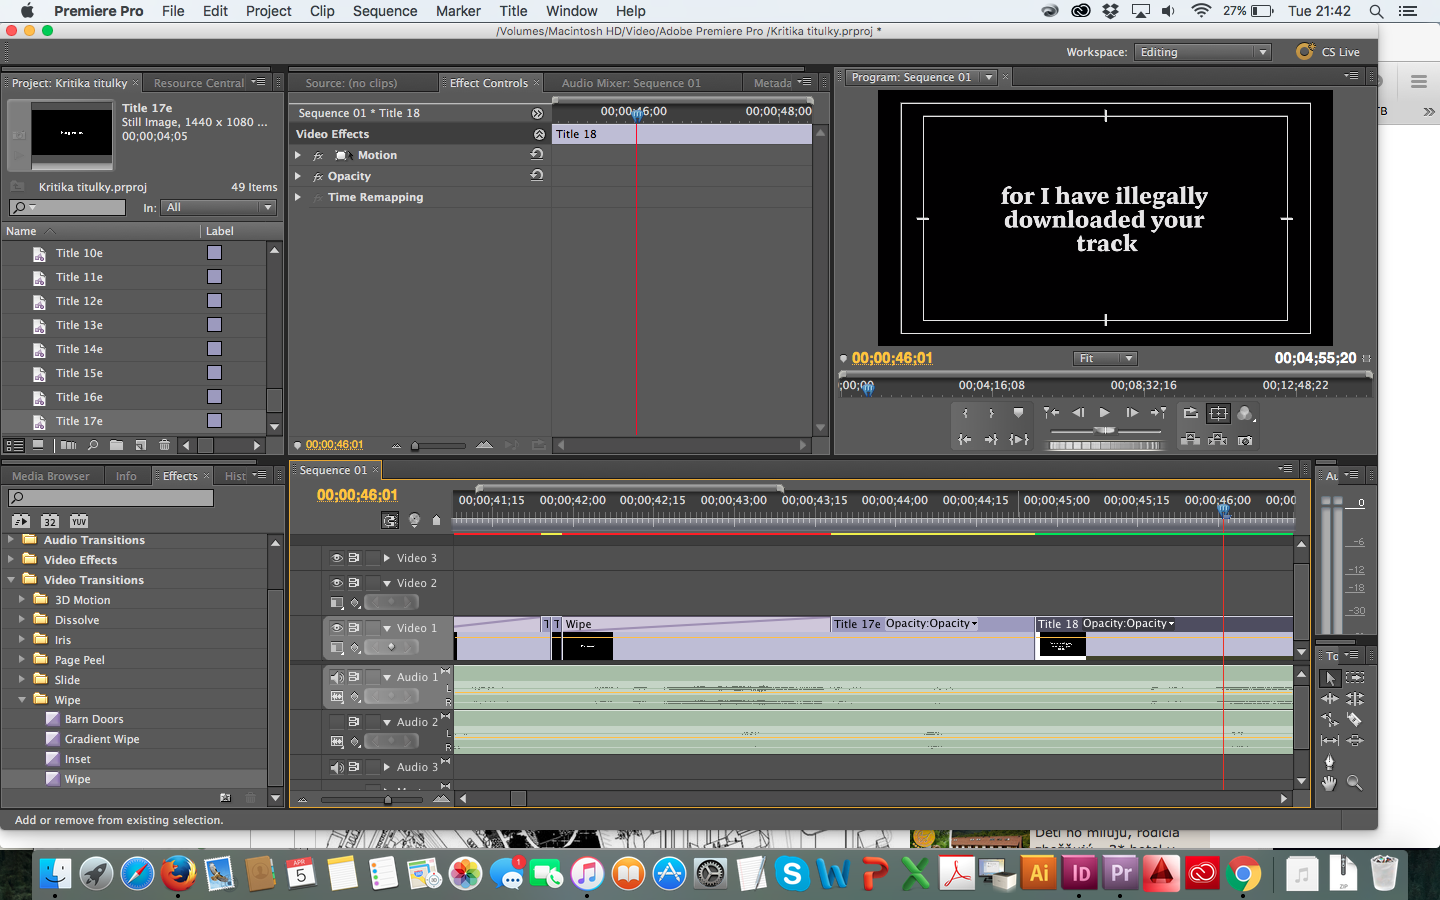The height and width of the screenshot is (900, 1440).
Task: Click the Title 12e label color swatch
Action: coord(214,301)
